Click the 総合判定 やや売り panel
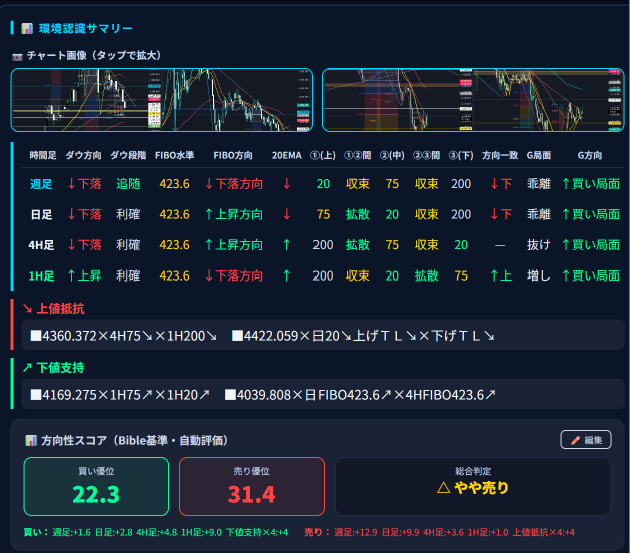Viewport: 630px width, 554px height. tap(473, 486)
